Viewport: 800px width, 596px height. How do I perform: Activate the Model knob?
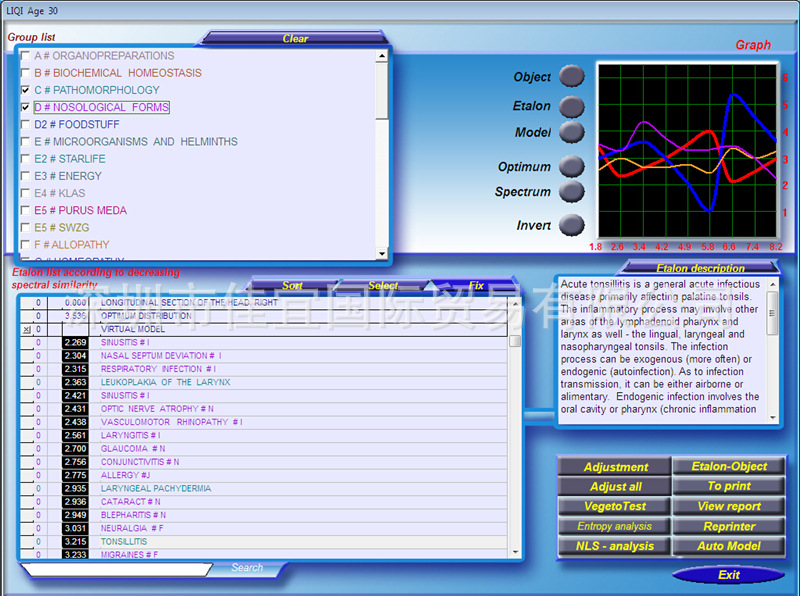click(569, 130)
